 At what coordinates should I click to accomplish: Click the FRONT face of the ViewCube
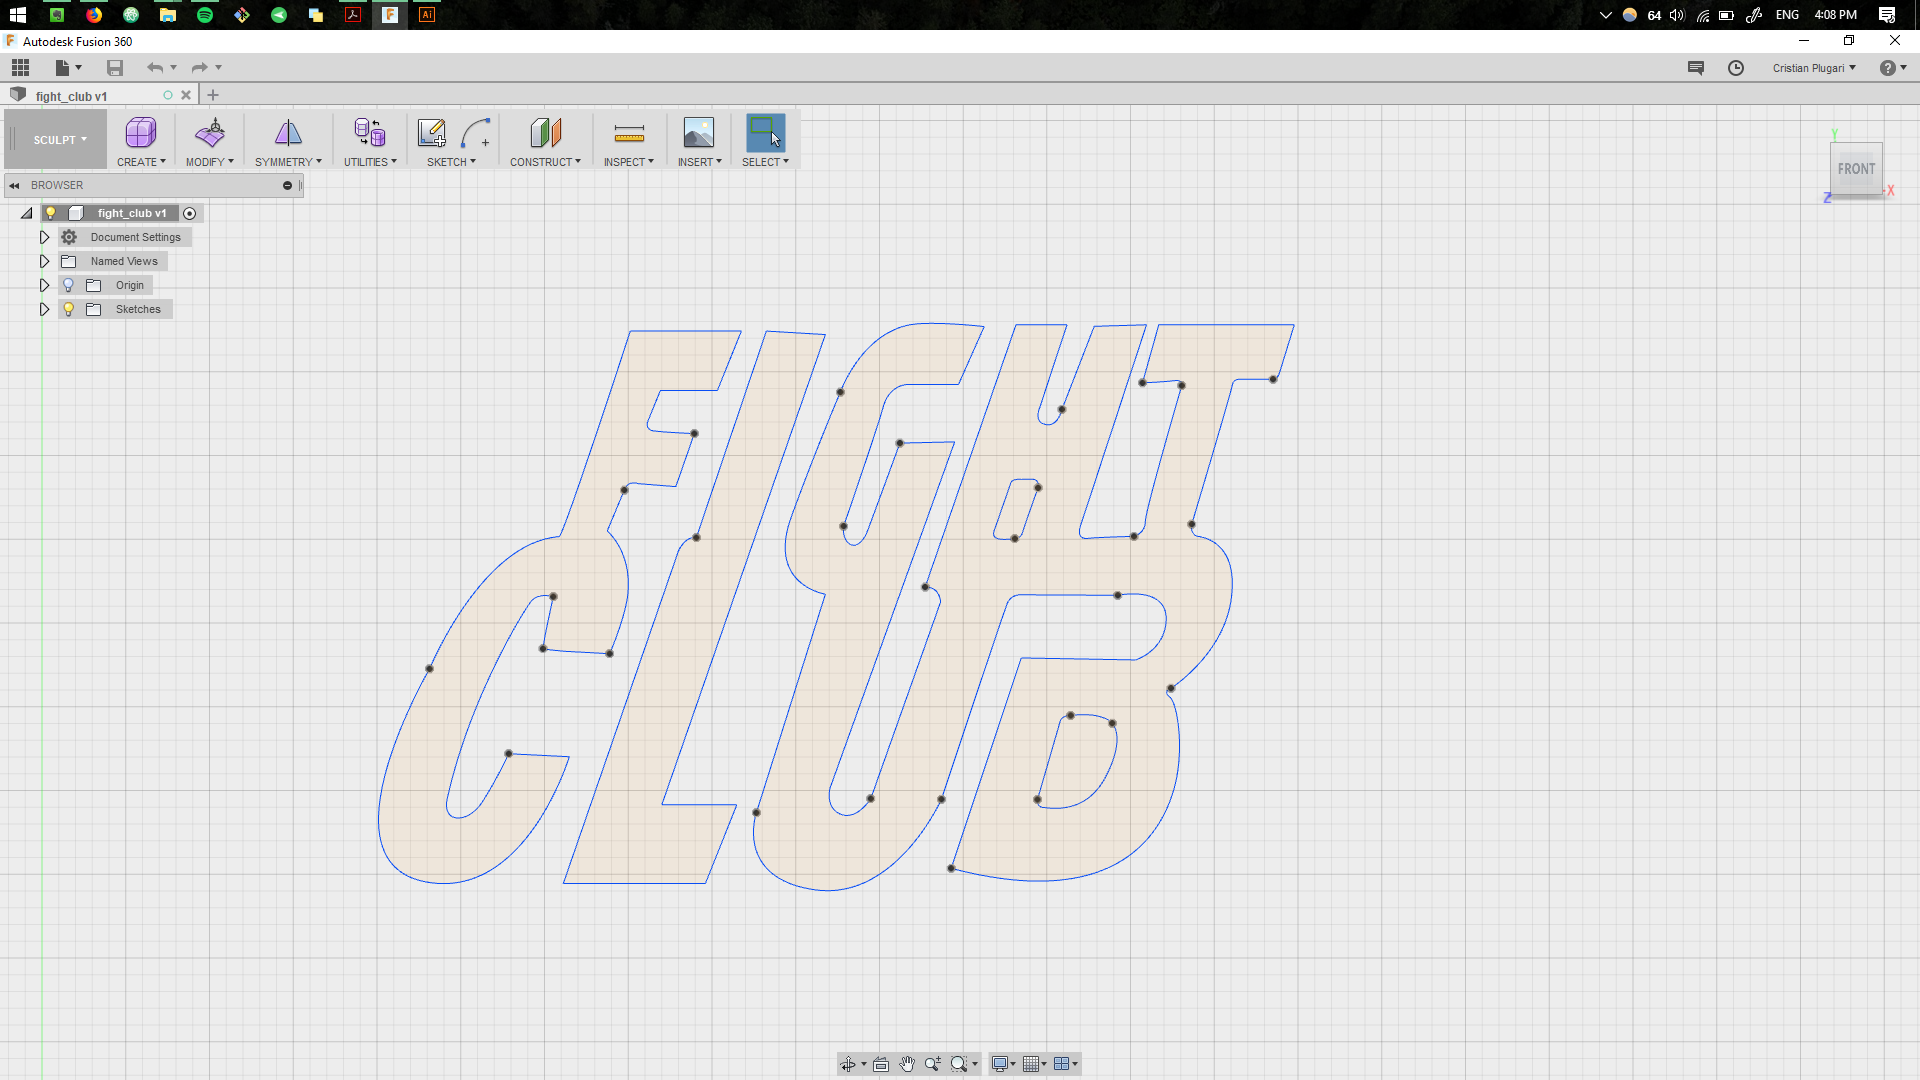coord(1856,169)
